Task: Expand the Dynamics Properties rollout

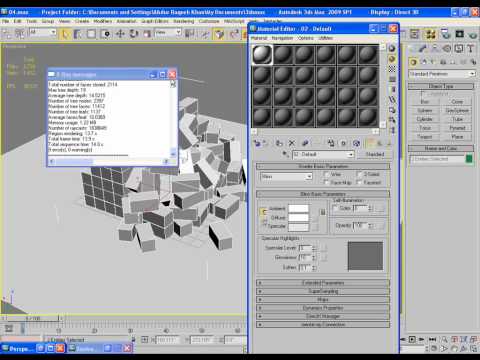Action: pyautogui.click(x=323, y=308)
